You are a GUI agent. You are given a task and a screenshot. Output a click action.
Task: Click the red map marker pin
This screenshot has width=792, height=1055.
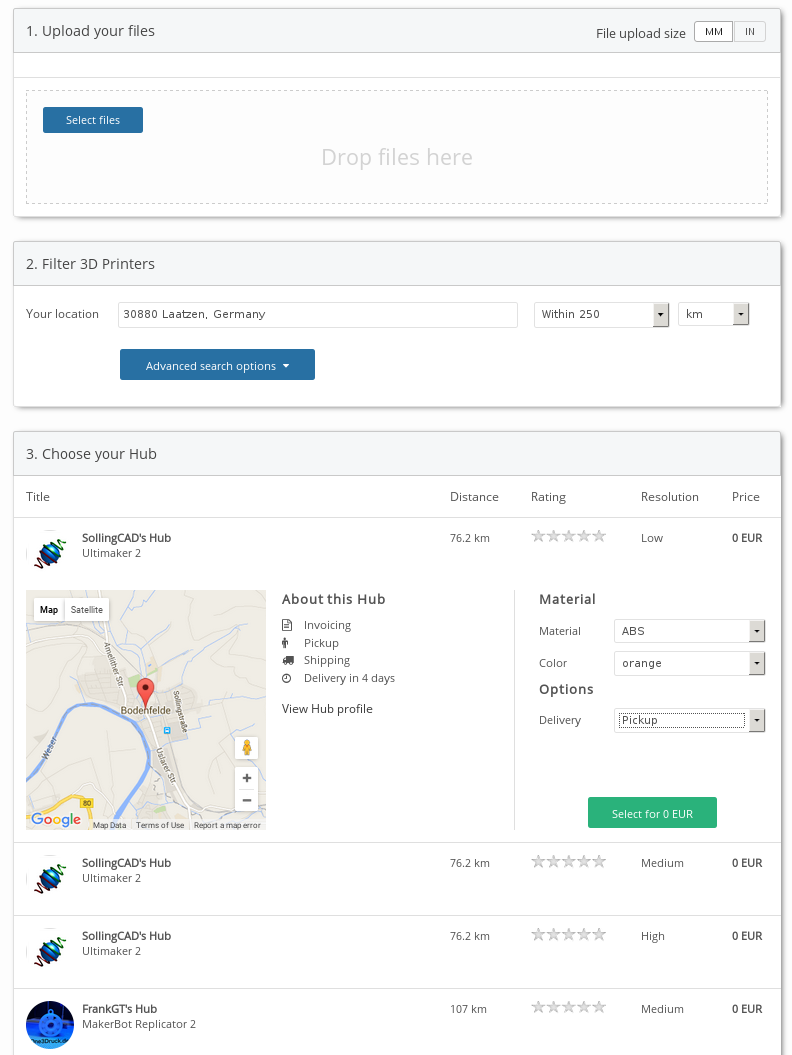(145, 692)
